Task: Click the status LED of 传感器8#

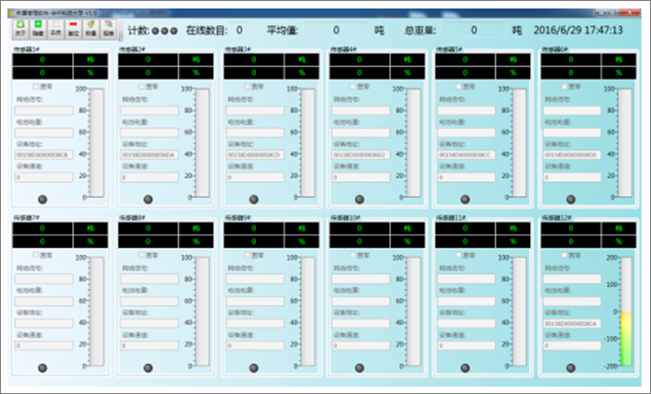Action: [148, 368]
